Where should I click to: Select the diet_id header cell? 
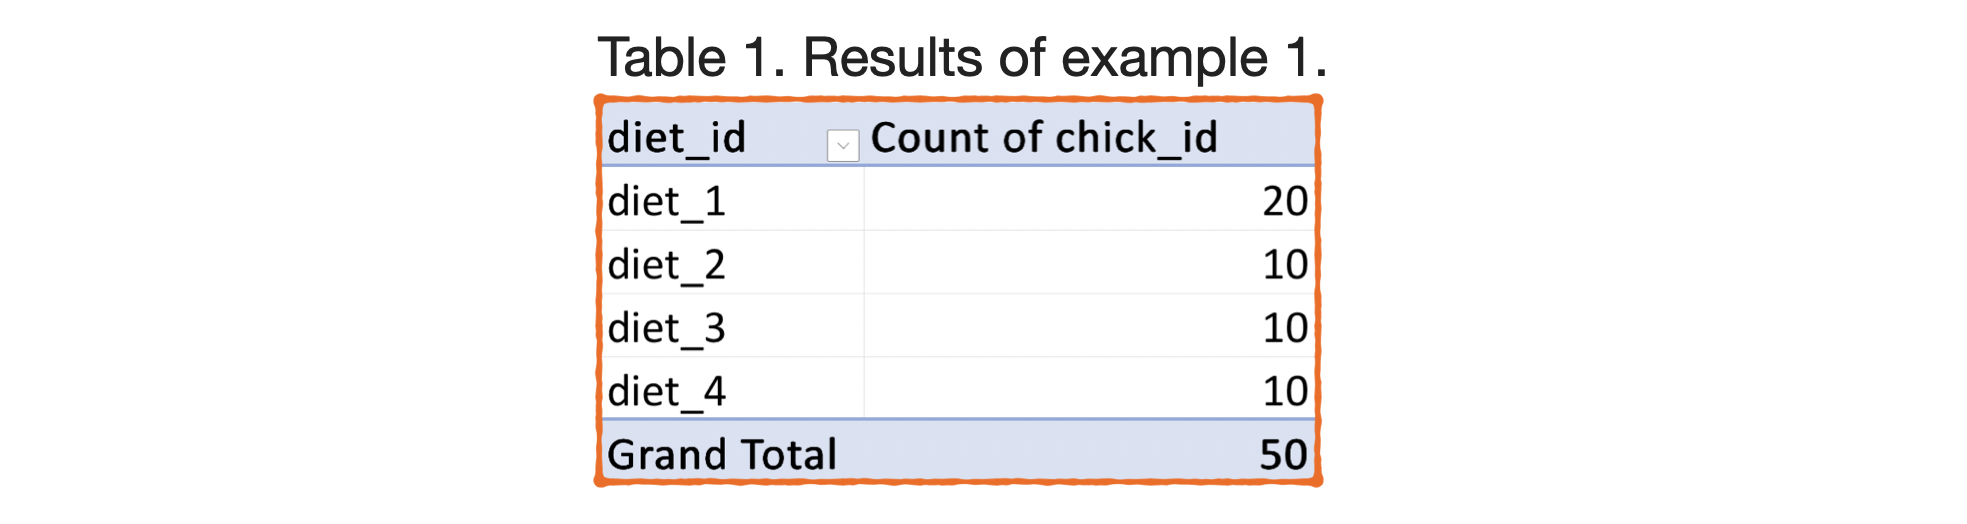pyautogui.click(x=677, y=138)
